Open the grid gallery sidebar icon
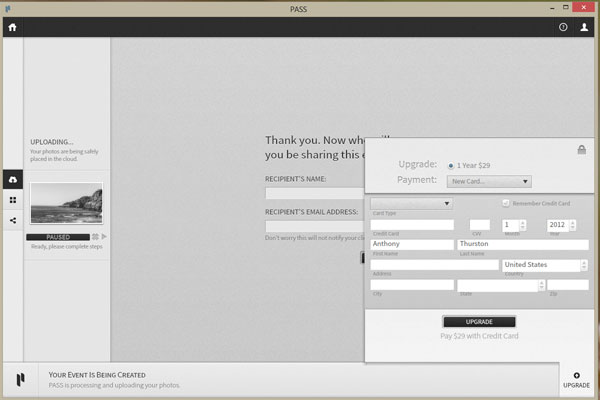The image size is (600, 400). click(13, 200)
